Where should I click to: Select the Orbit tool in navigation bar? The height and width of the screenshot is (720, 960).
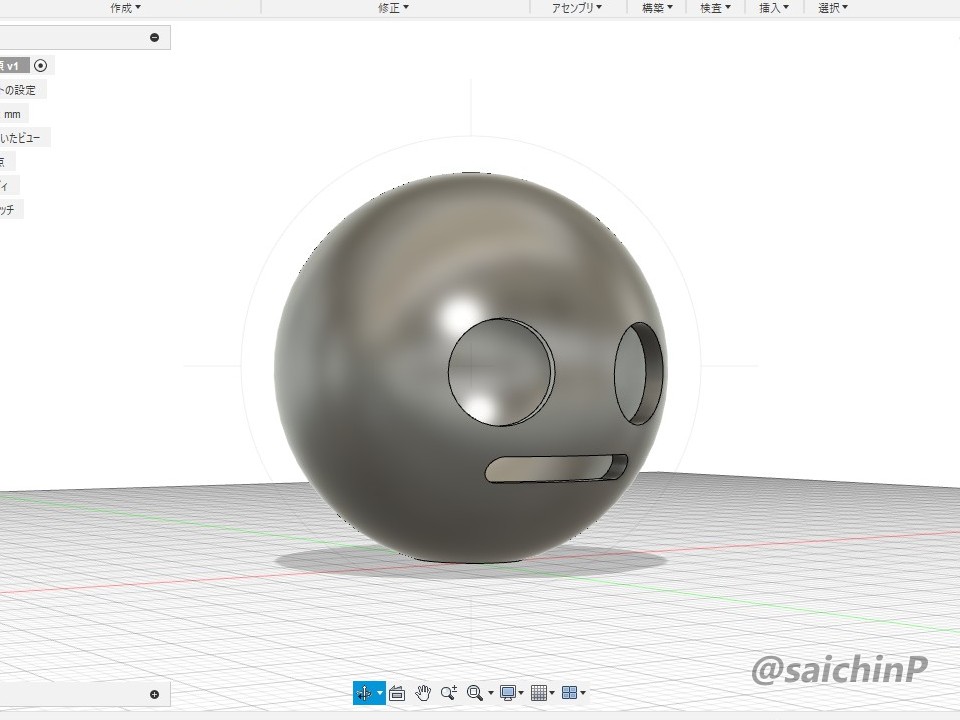click(x=365, y=693)
